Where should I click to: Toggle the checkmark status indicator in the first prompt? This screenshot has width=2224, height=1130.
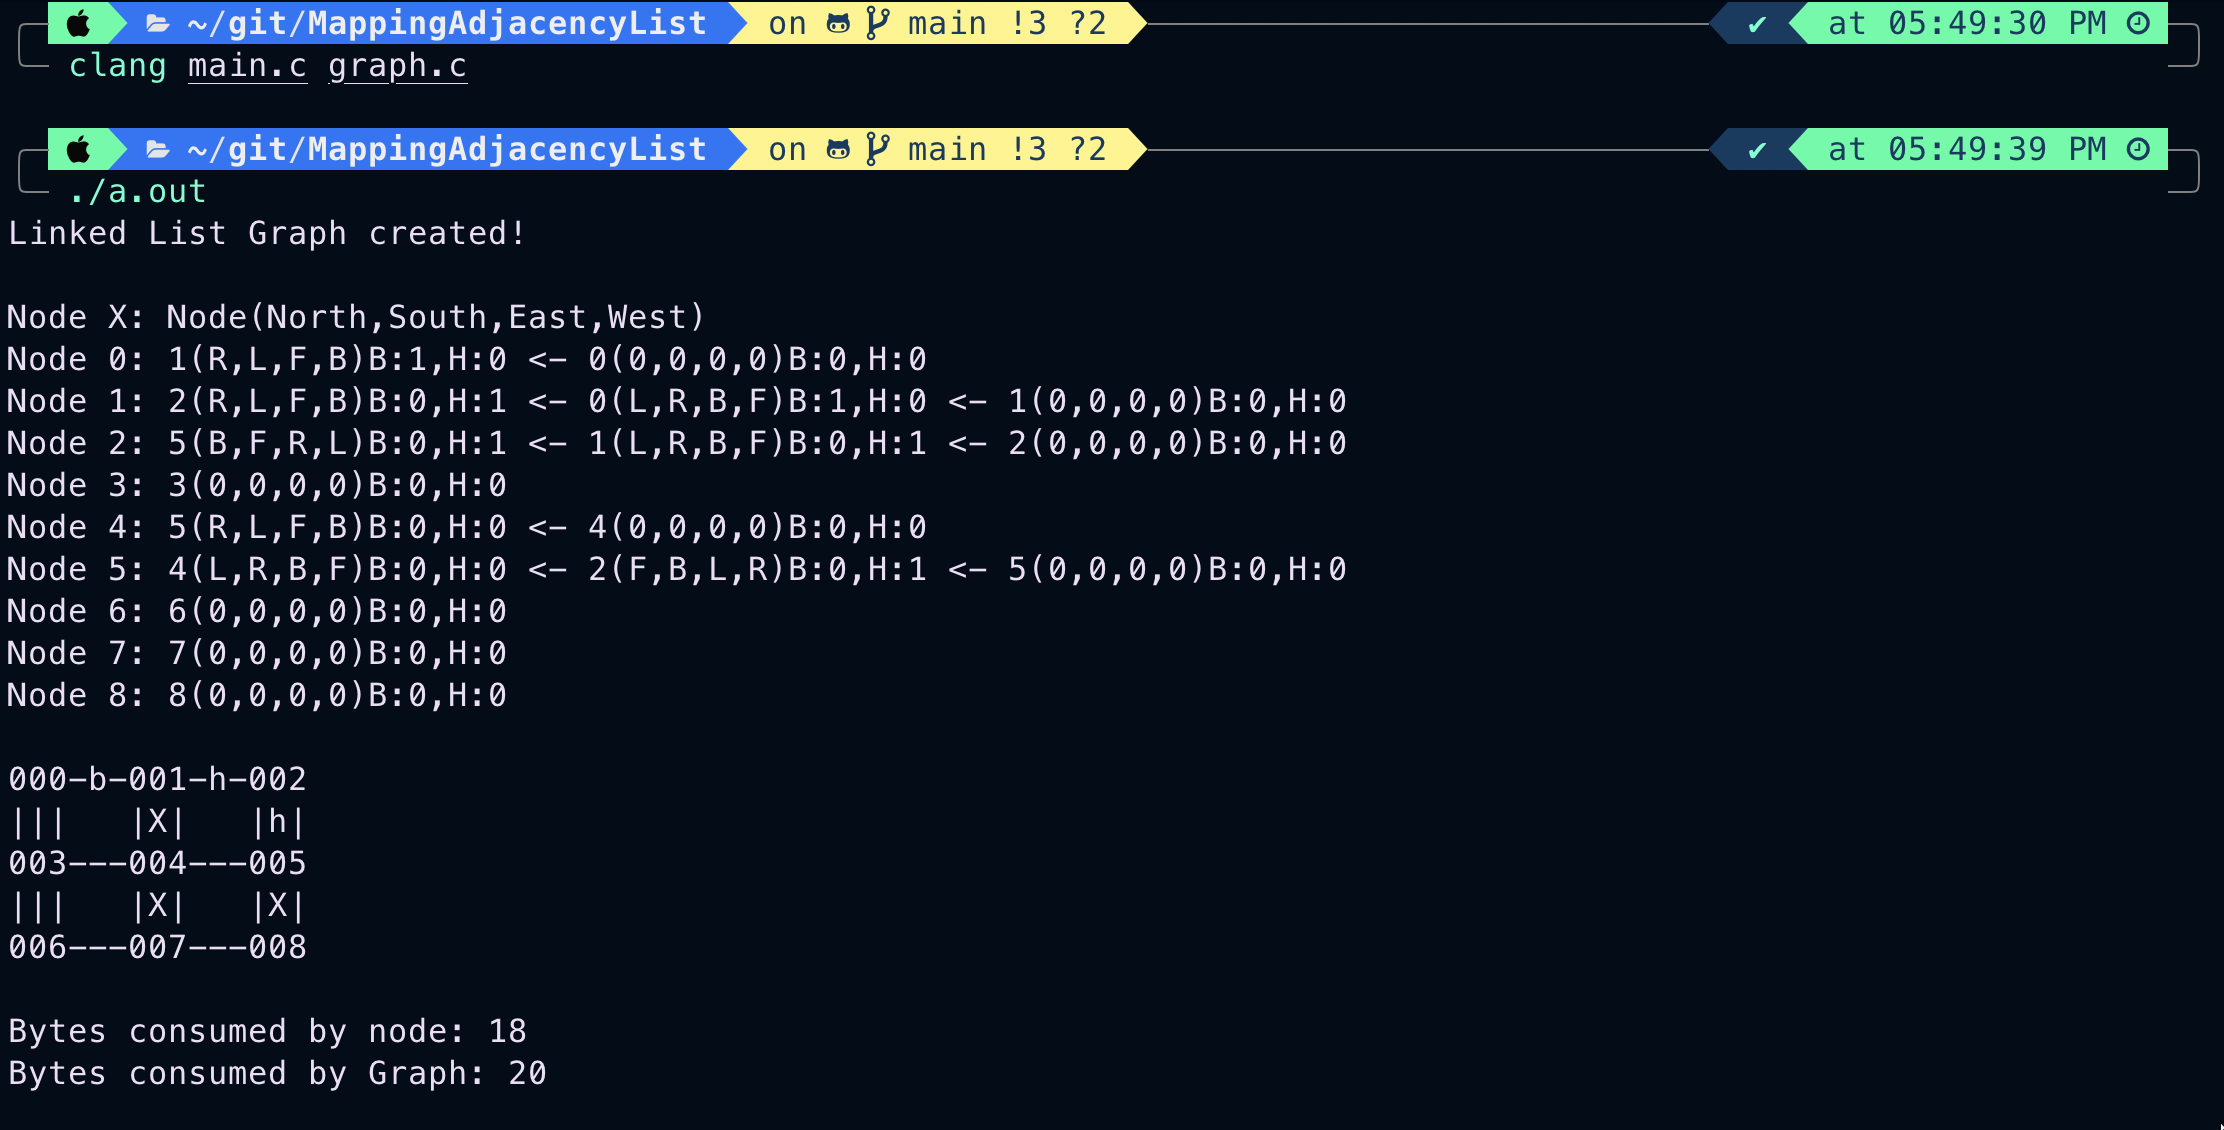pyautogui.click(x=1757, y=22)
